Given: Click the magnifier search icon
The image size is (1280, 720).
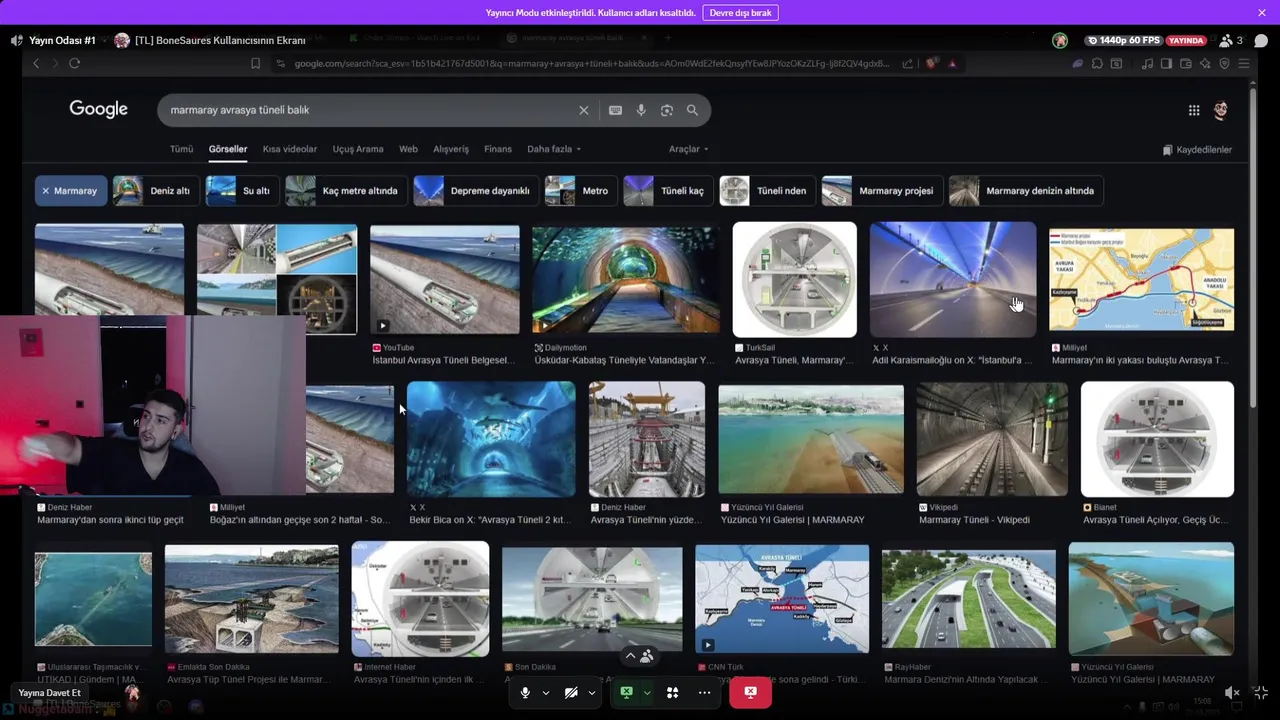Looking at the screenshot, I should 692,110.
